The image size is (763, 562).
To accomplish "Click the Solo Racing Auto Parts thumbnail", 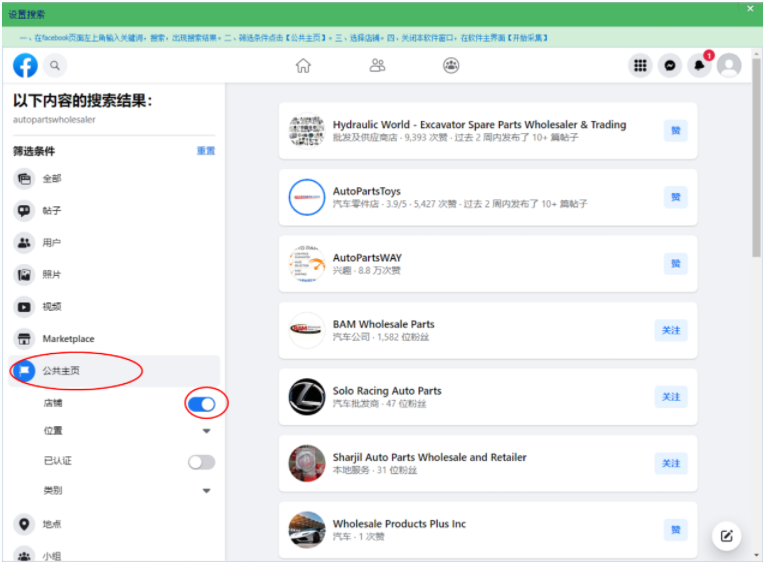I will [x=307, y=397].
